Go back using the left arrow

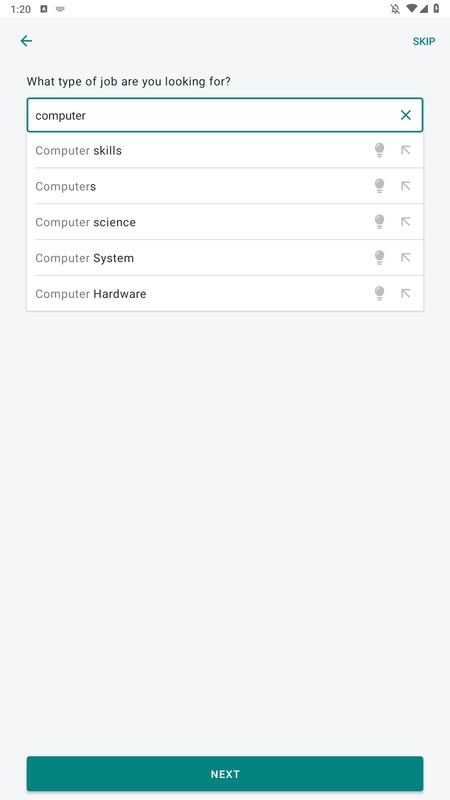click(x=26, y=41)
